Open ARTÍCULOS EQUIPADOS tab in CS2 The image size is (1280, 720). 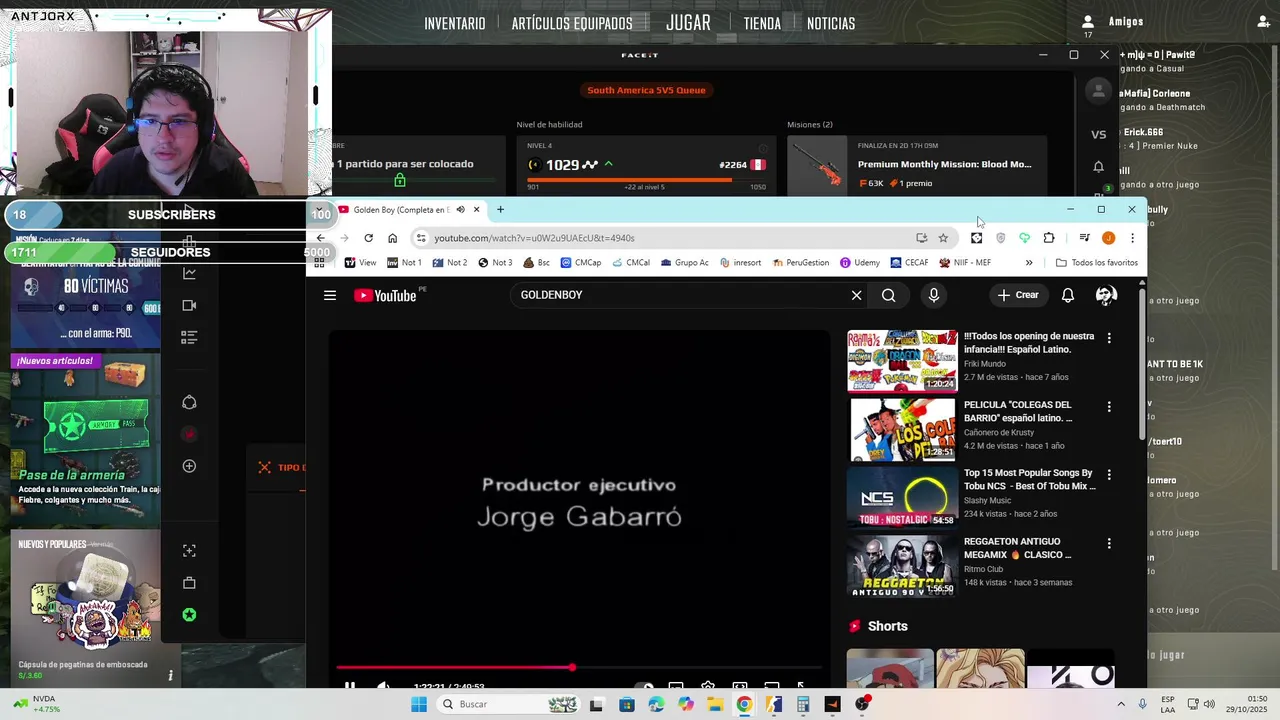[x=572, y=24]
